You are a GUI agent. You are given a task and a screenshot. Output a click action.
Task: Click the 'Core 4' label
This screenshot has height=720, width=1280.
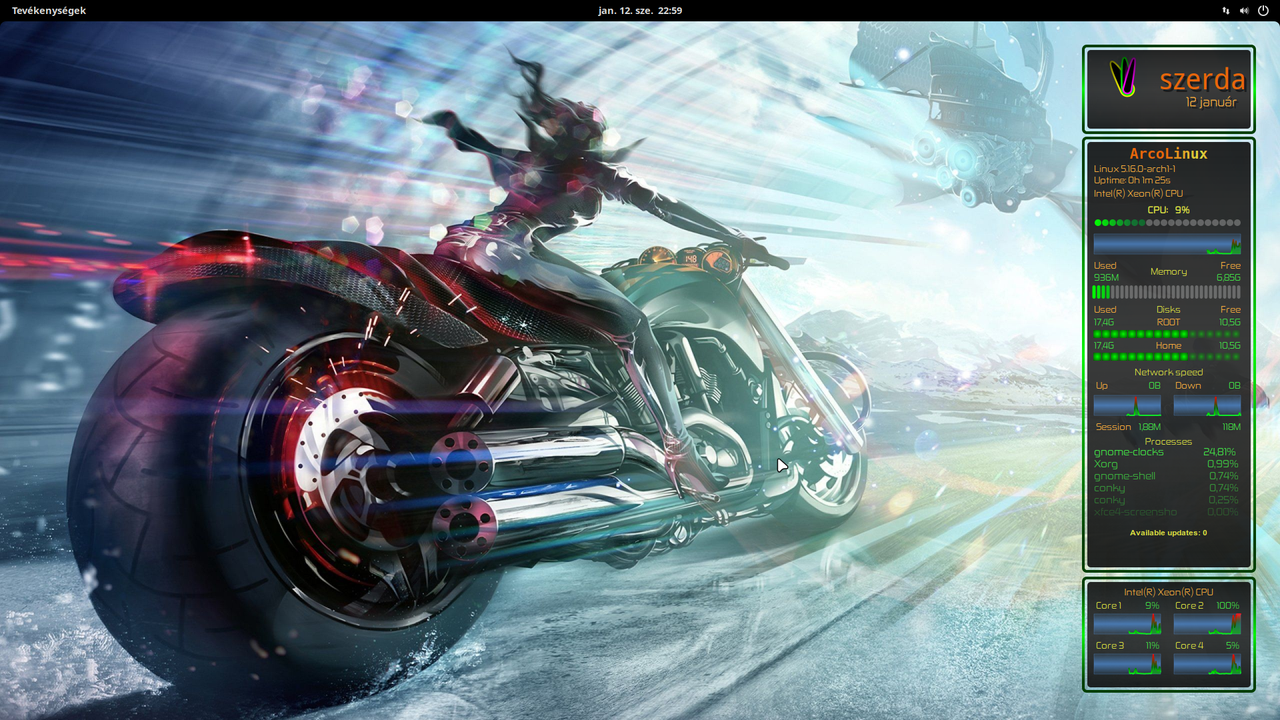[1189, 645]
